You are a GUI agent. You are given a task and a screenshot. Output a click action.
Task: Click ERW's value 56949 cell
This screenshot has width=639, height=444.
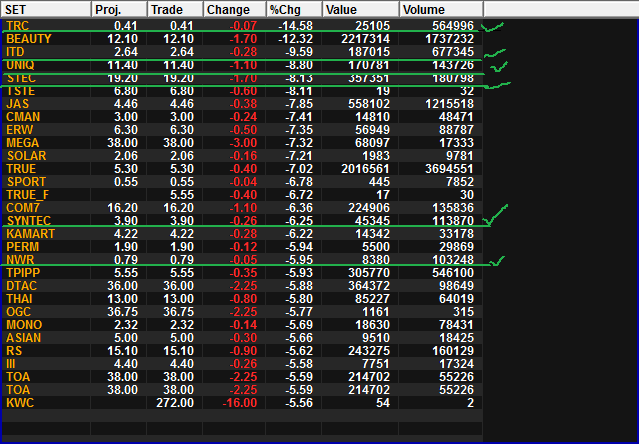tap(372, 130)
